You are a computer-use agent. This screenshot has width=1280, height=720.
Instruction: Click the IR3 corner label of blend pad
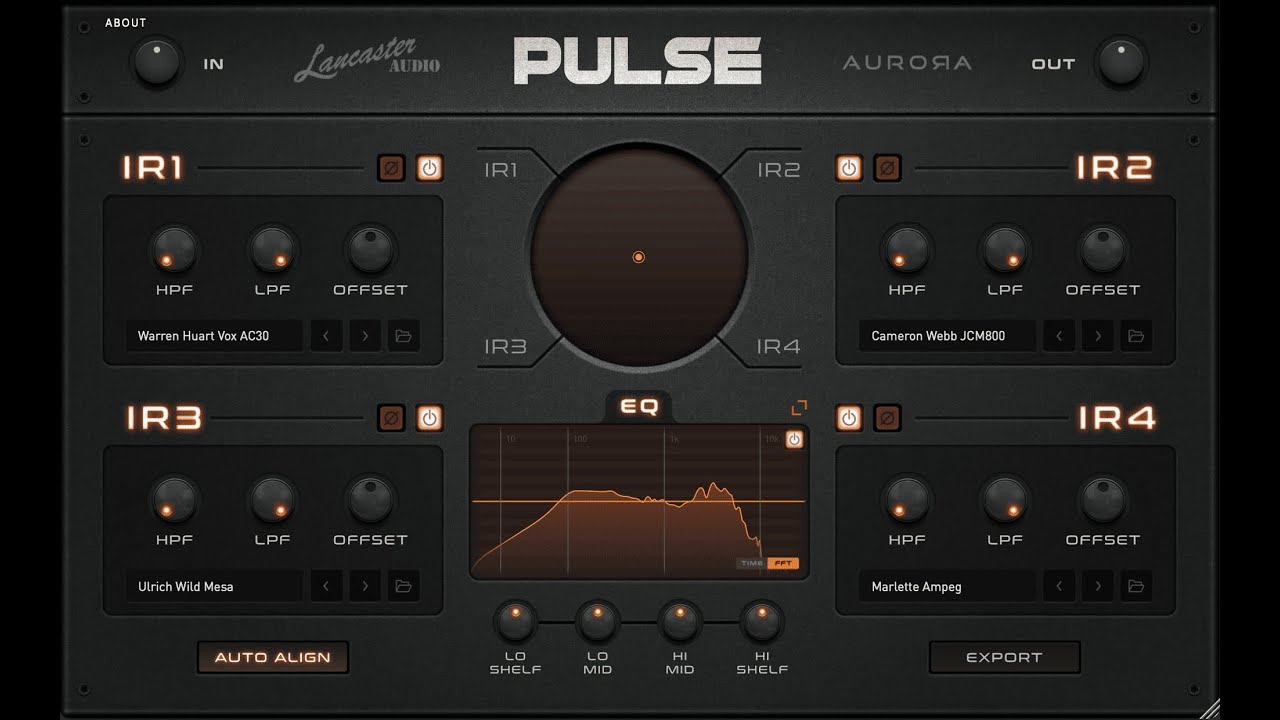[x=505, y=347]
